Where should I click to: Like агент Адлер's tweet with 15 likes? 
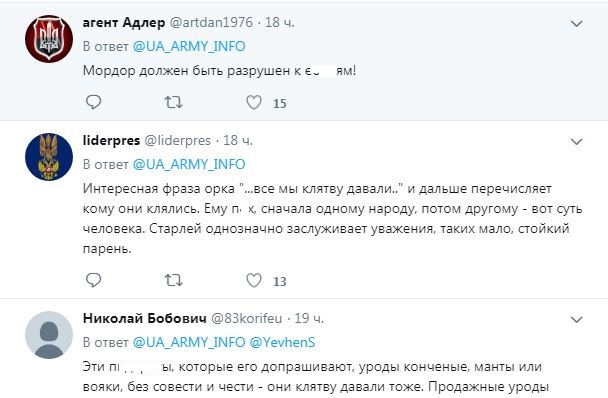(254, 102)
